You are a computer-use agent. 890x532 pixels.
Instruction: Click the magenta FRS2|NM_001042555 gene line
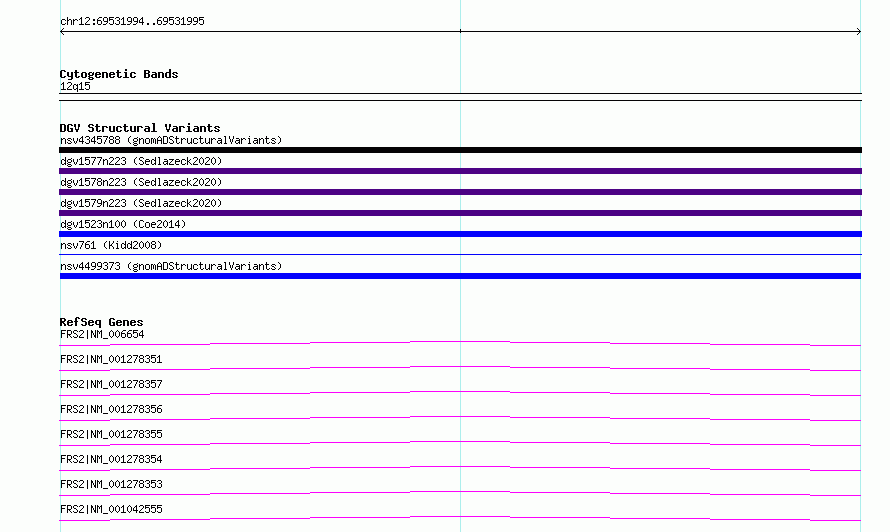tap(460, 518)
